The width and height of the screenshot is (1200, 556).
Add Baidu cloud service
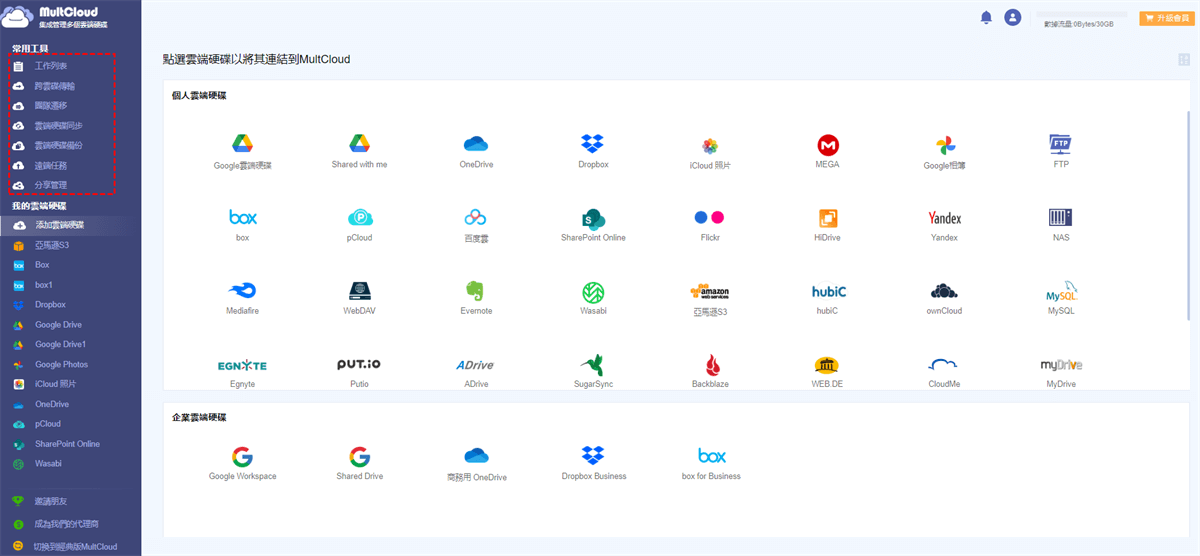pyautogui.click(x=476, y=225)
